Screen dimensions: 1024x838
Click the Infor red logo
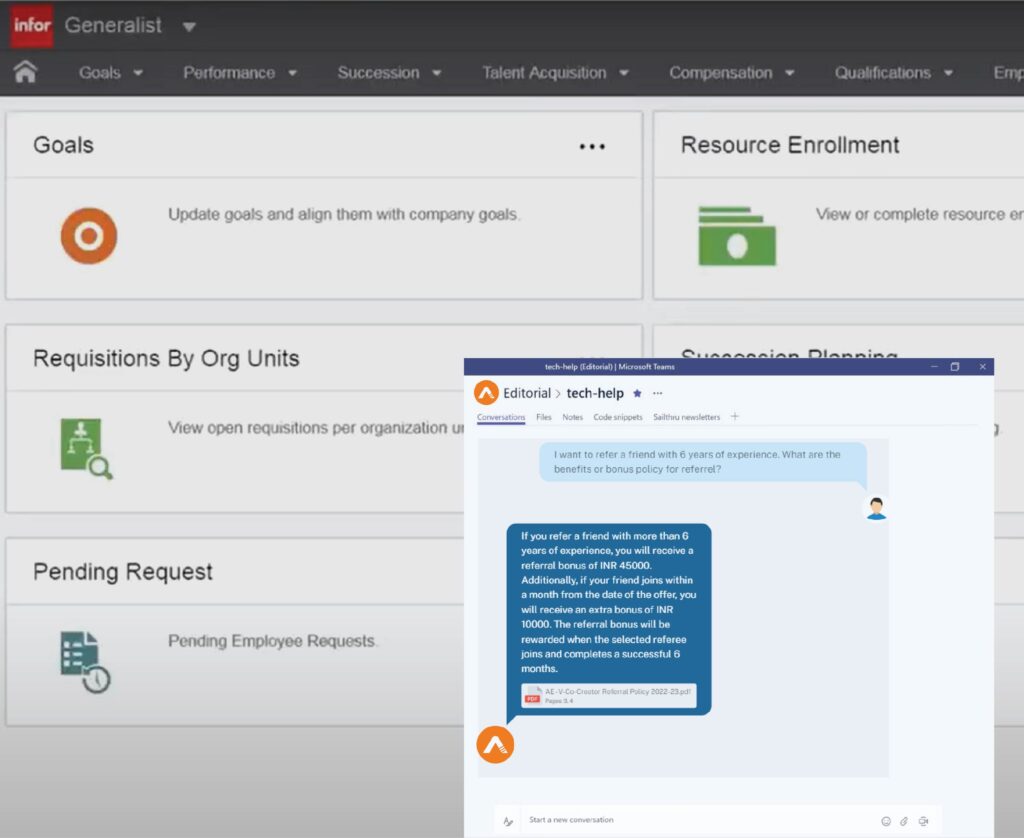(31, 25)
